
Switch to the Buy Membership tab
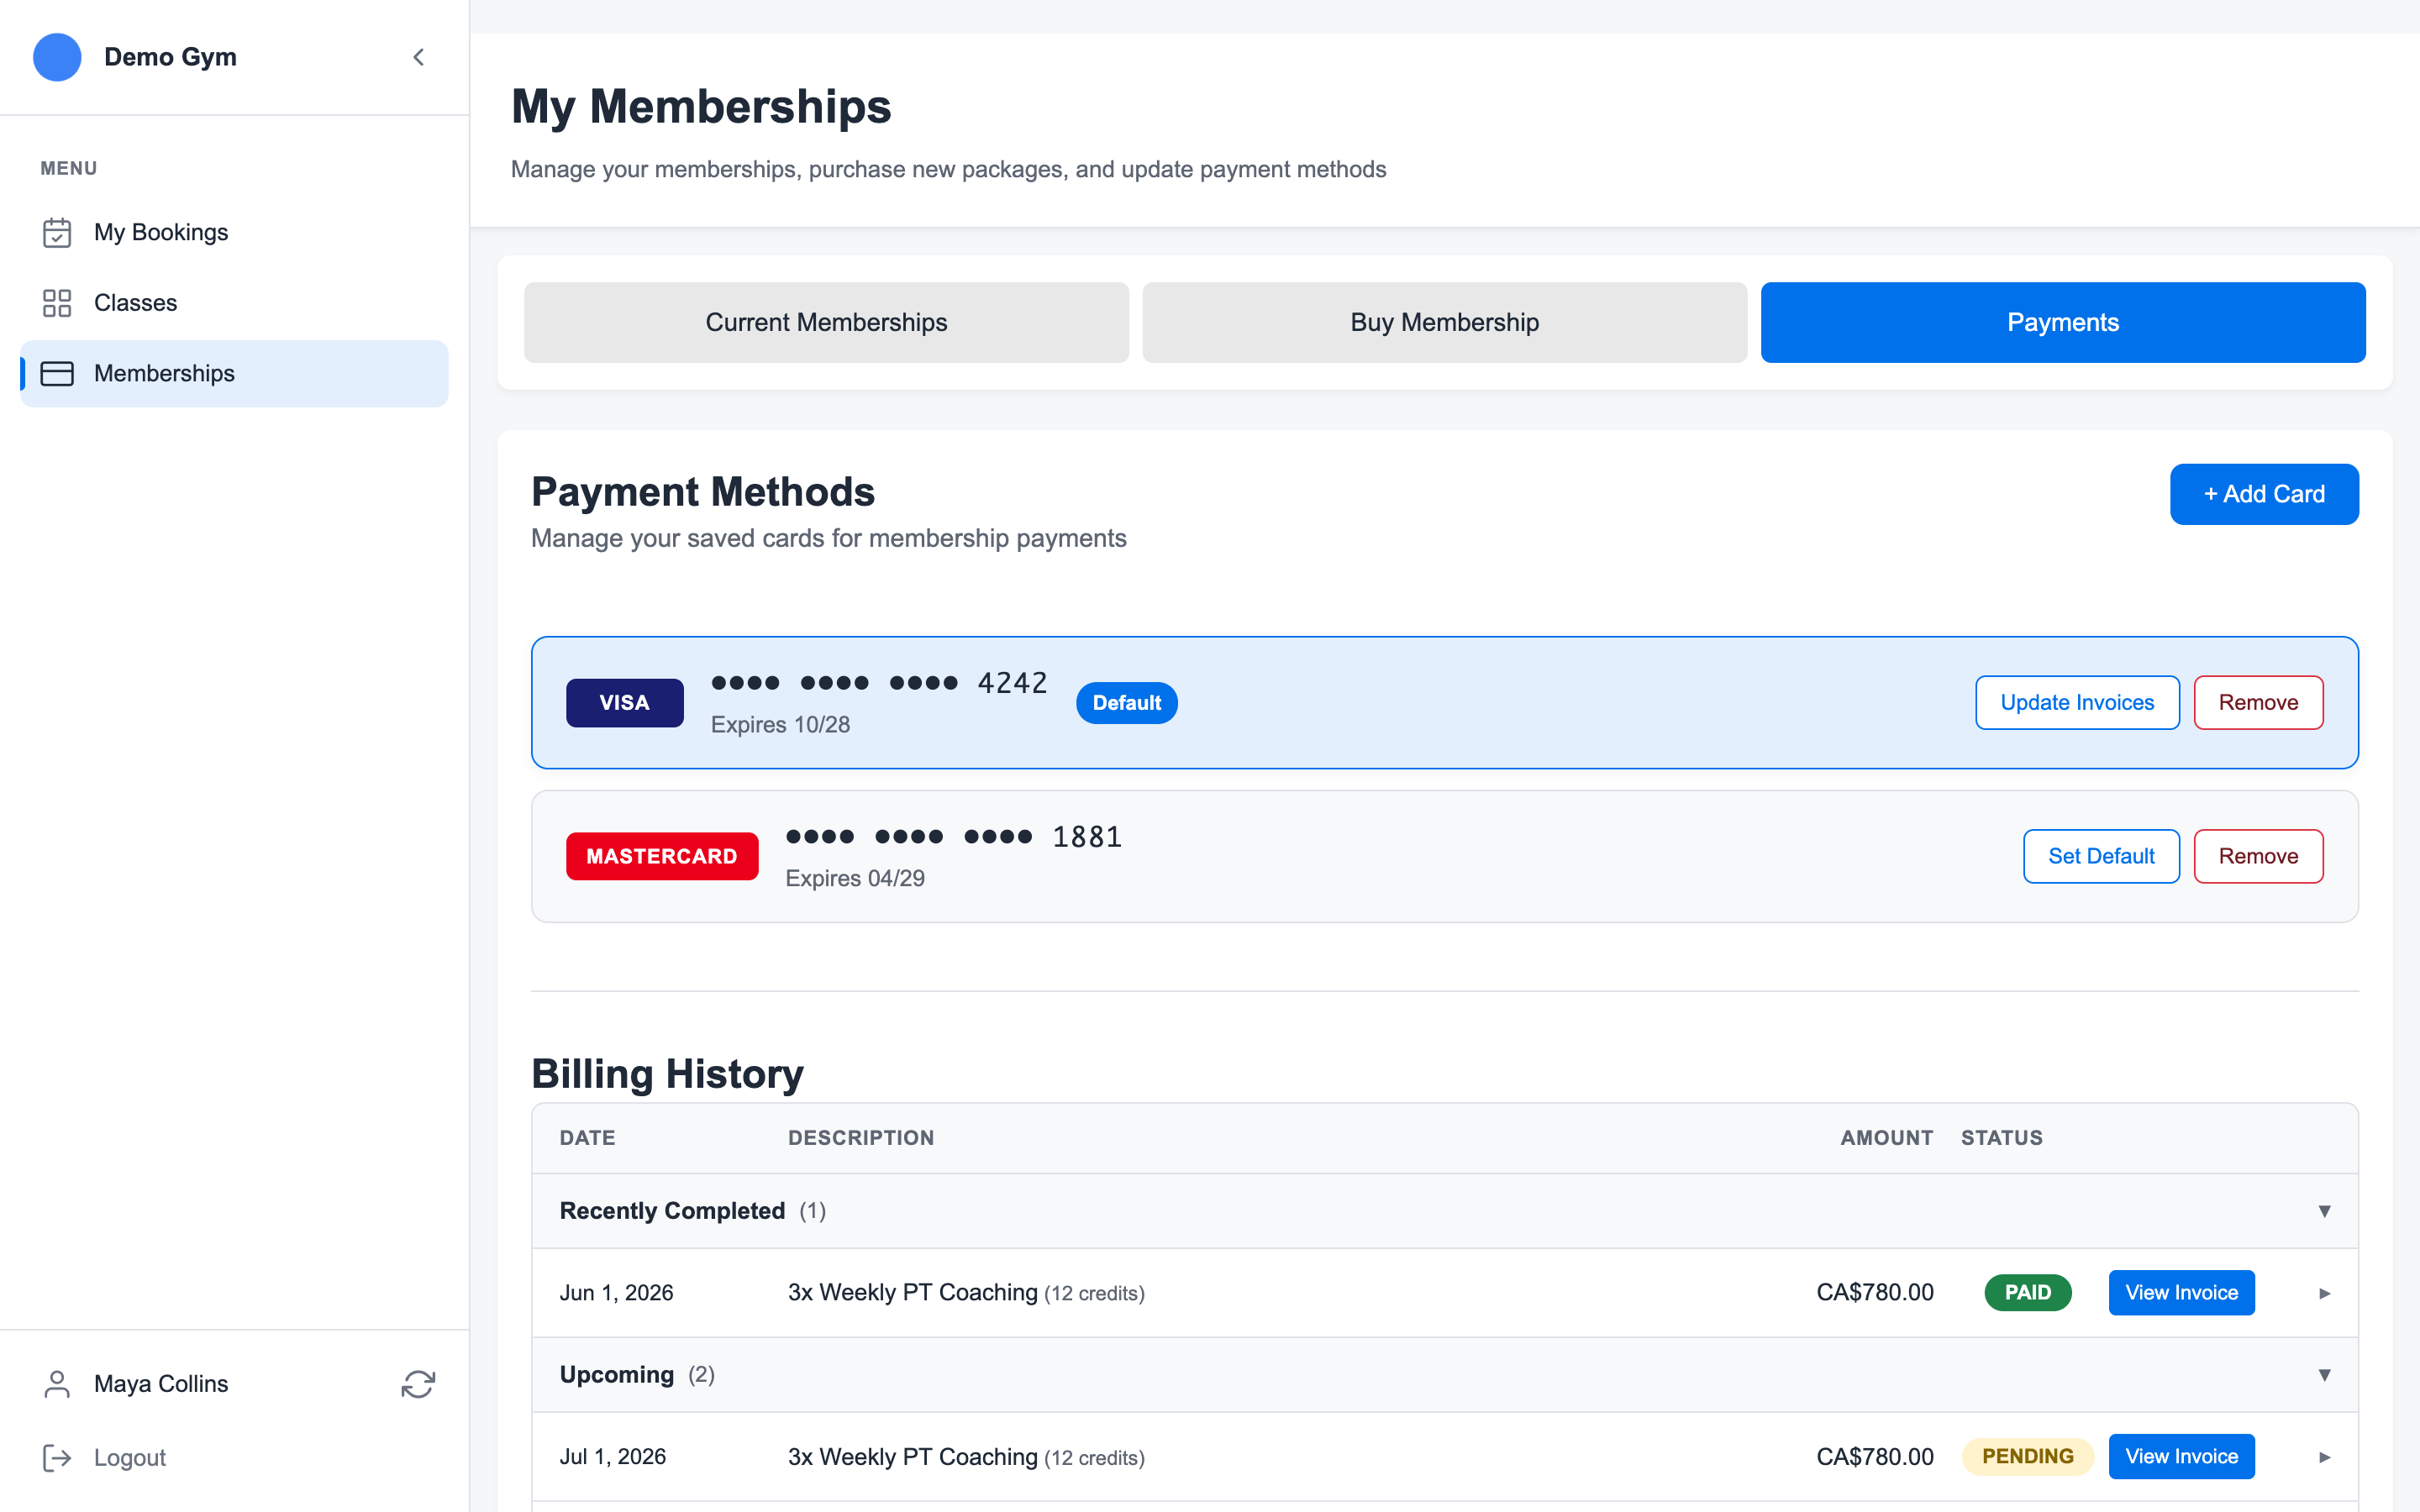pyautogui.click(x=1445, y=322)
